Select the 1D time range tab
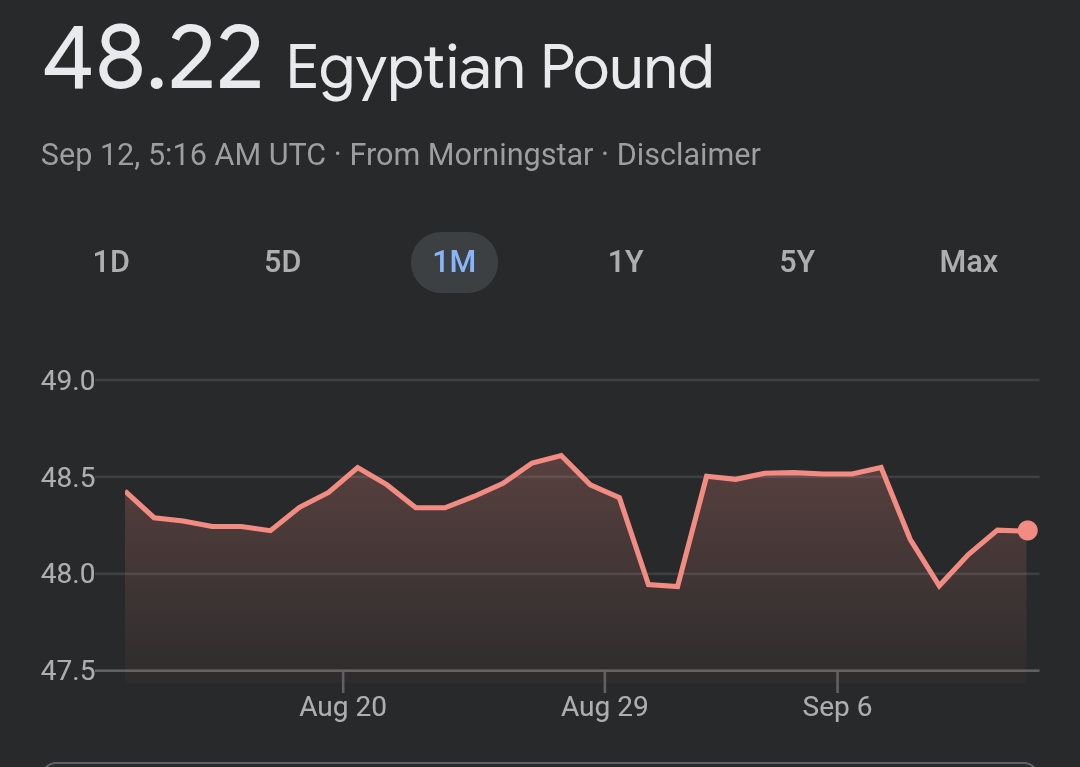1080x767 pixels. pyautogui.click(x=111, y=262)
